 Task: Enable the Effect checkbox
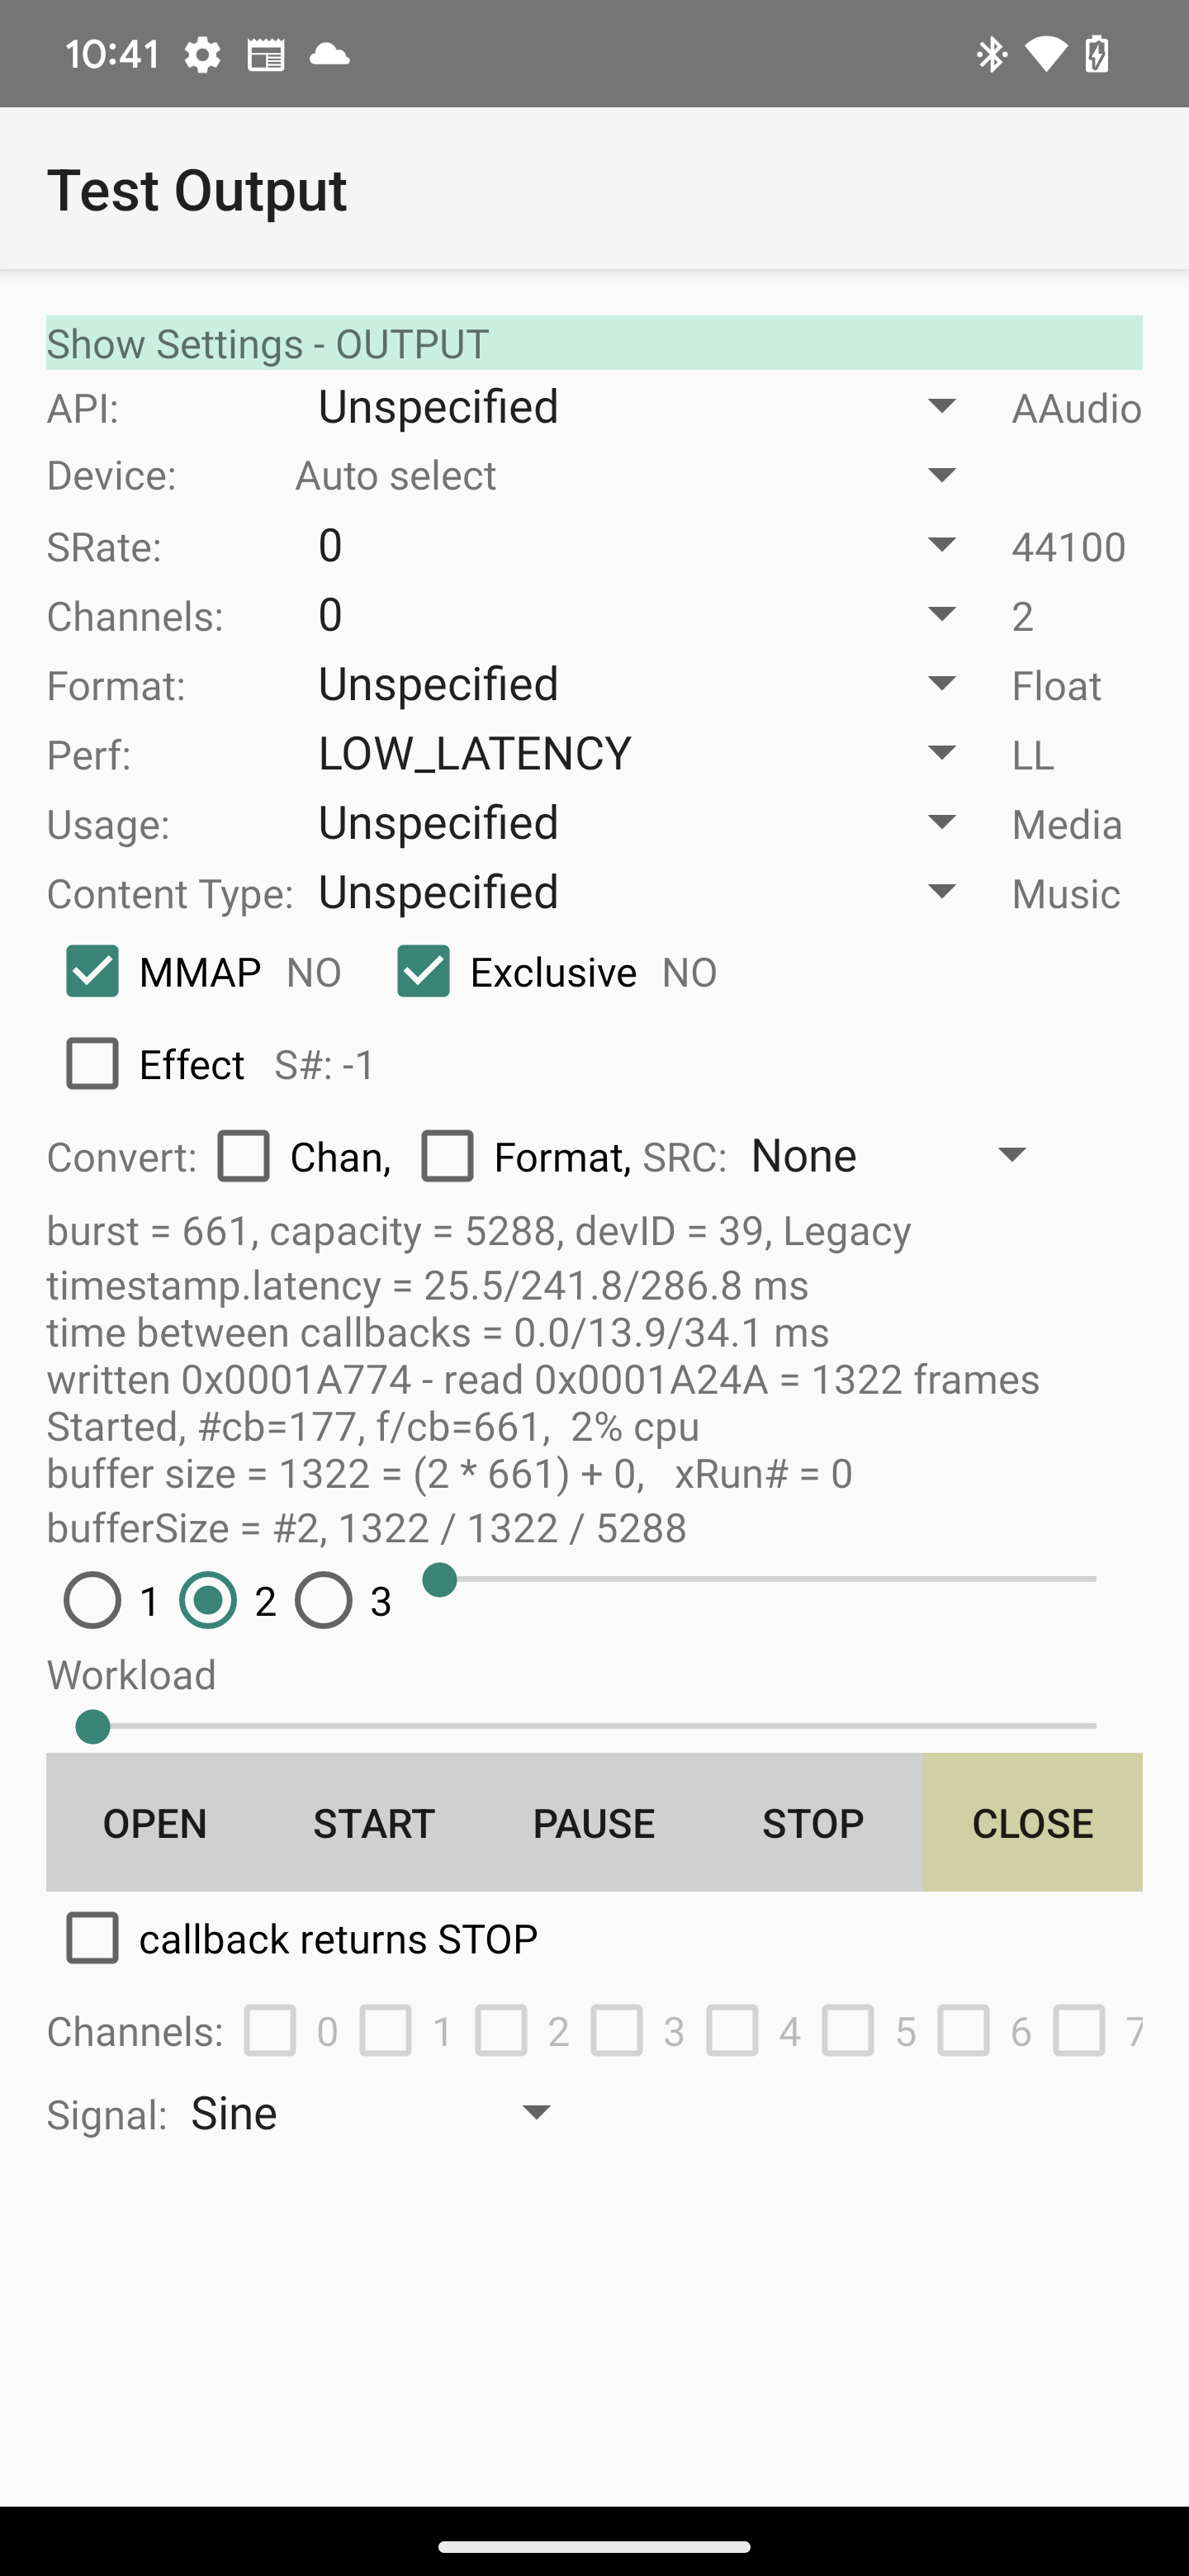pyautogui.click(x=92, y=1064)
